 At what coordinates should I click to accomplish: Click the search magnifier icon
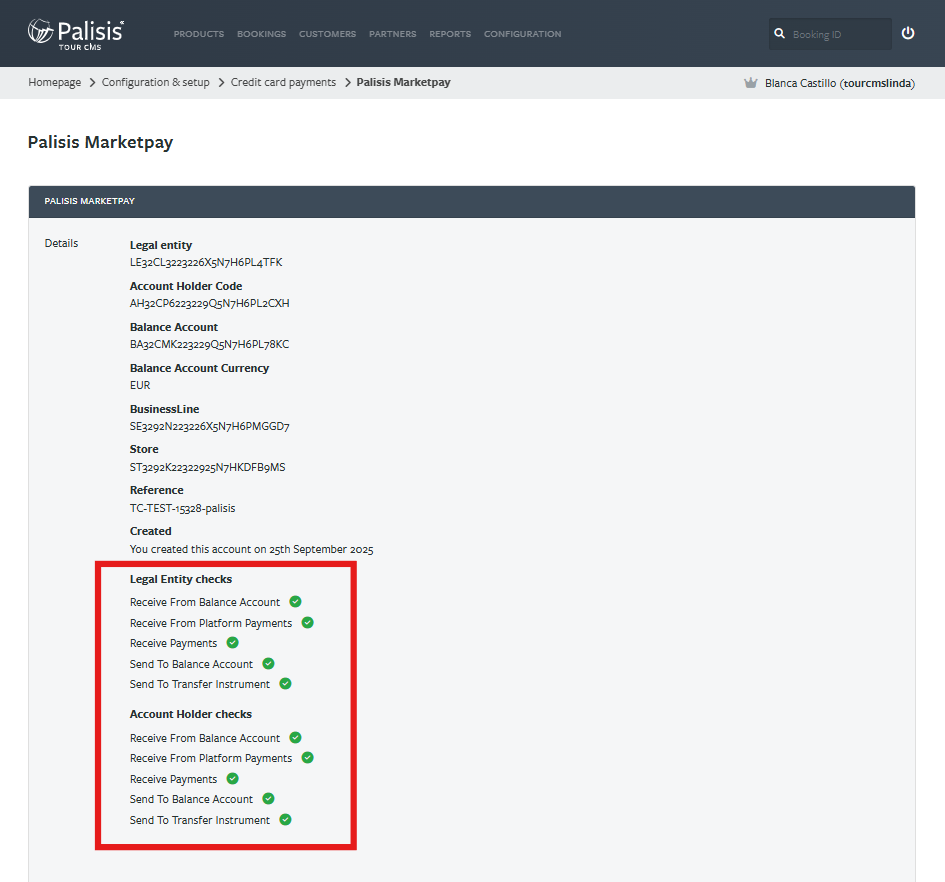pos(779,34)
